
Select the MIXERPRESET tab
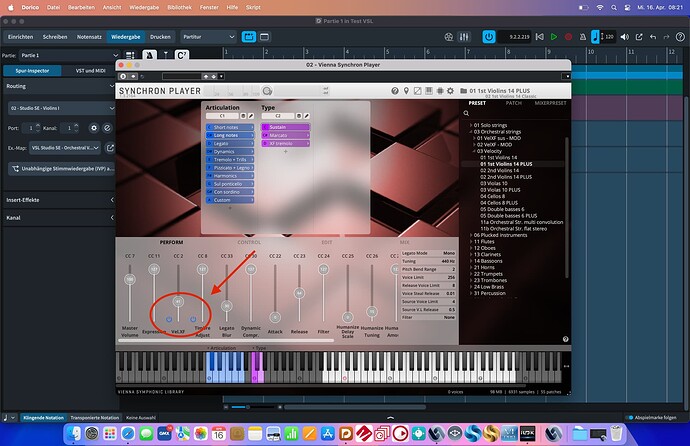coord(551,103)
